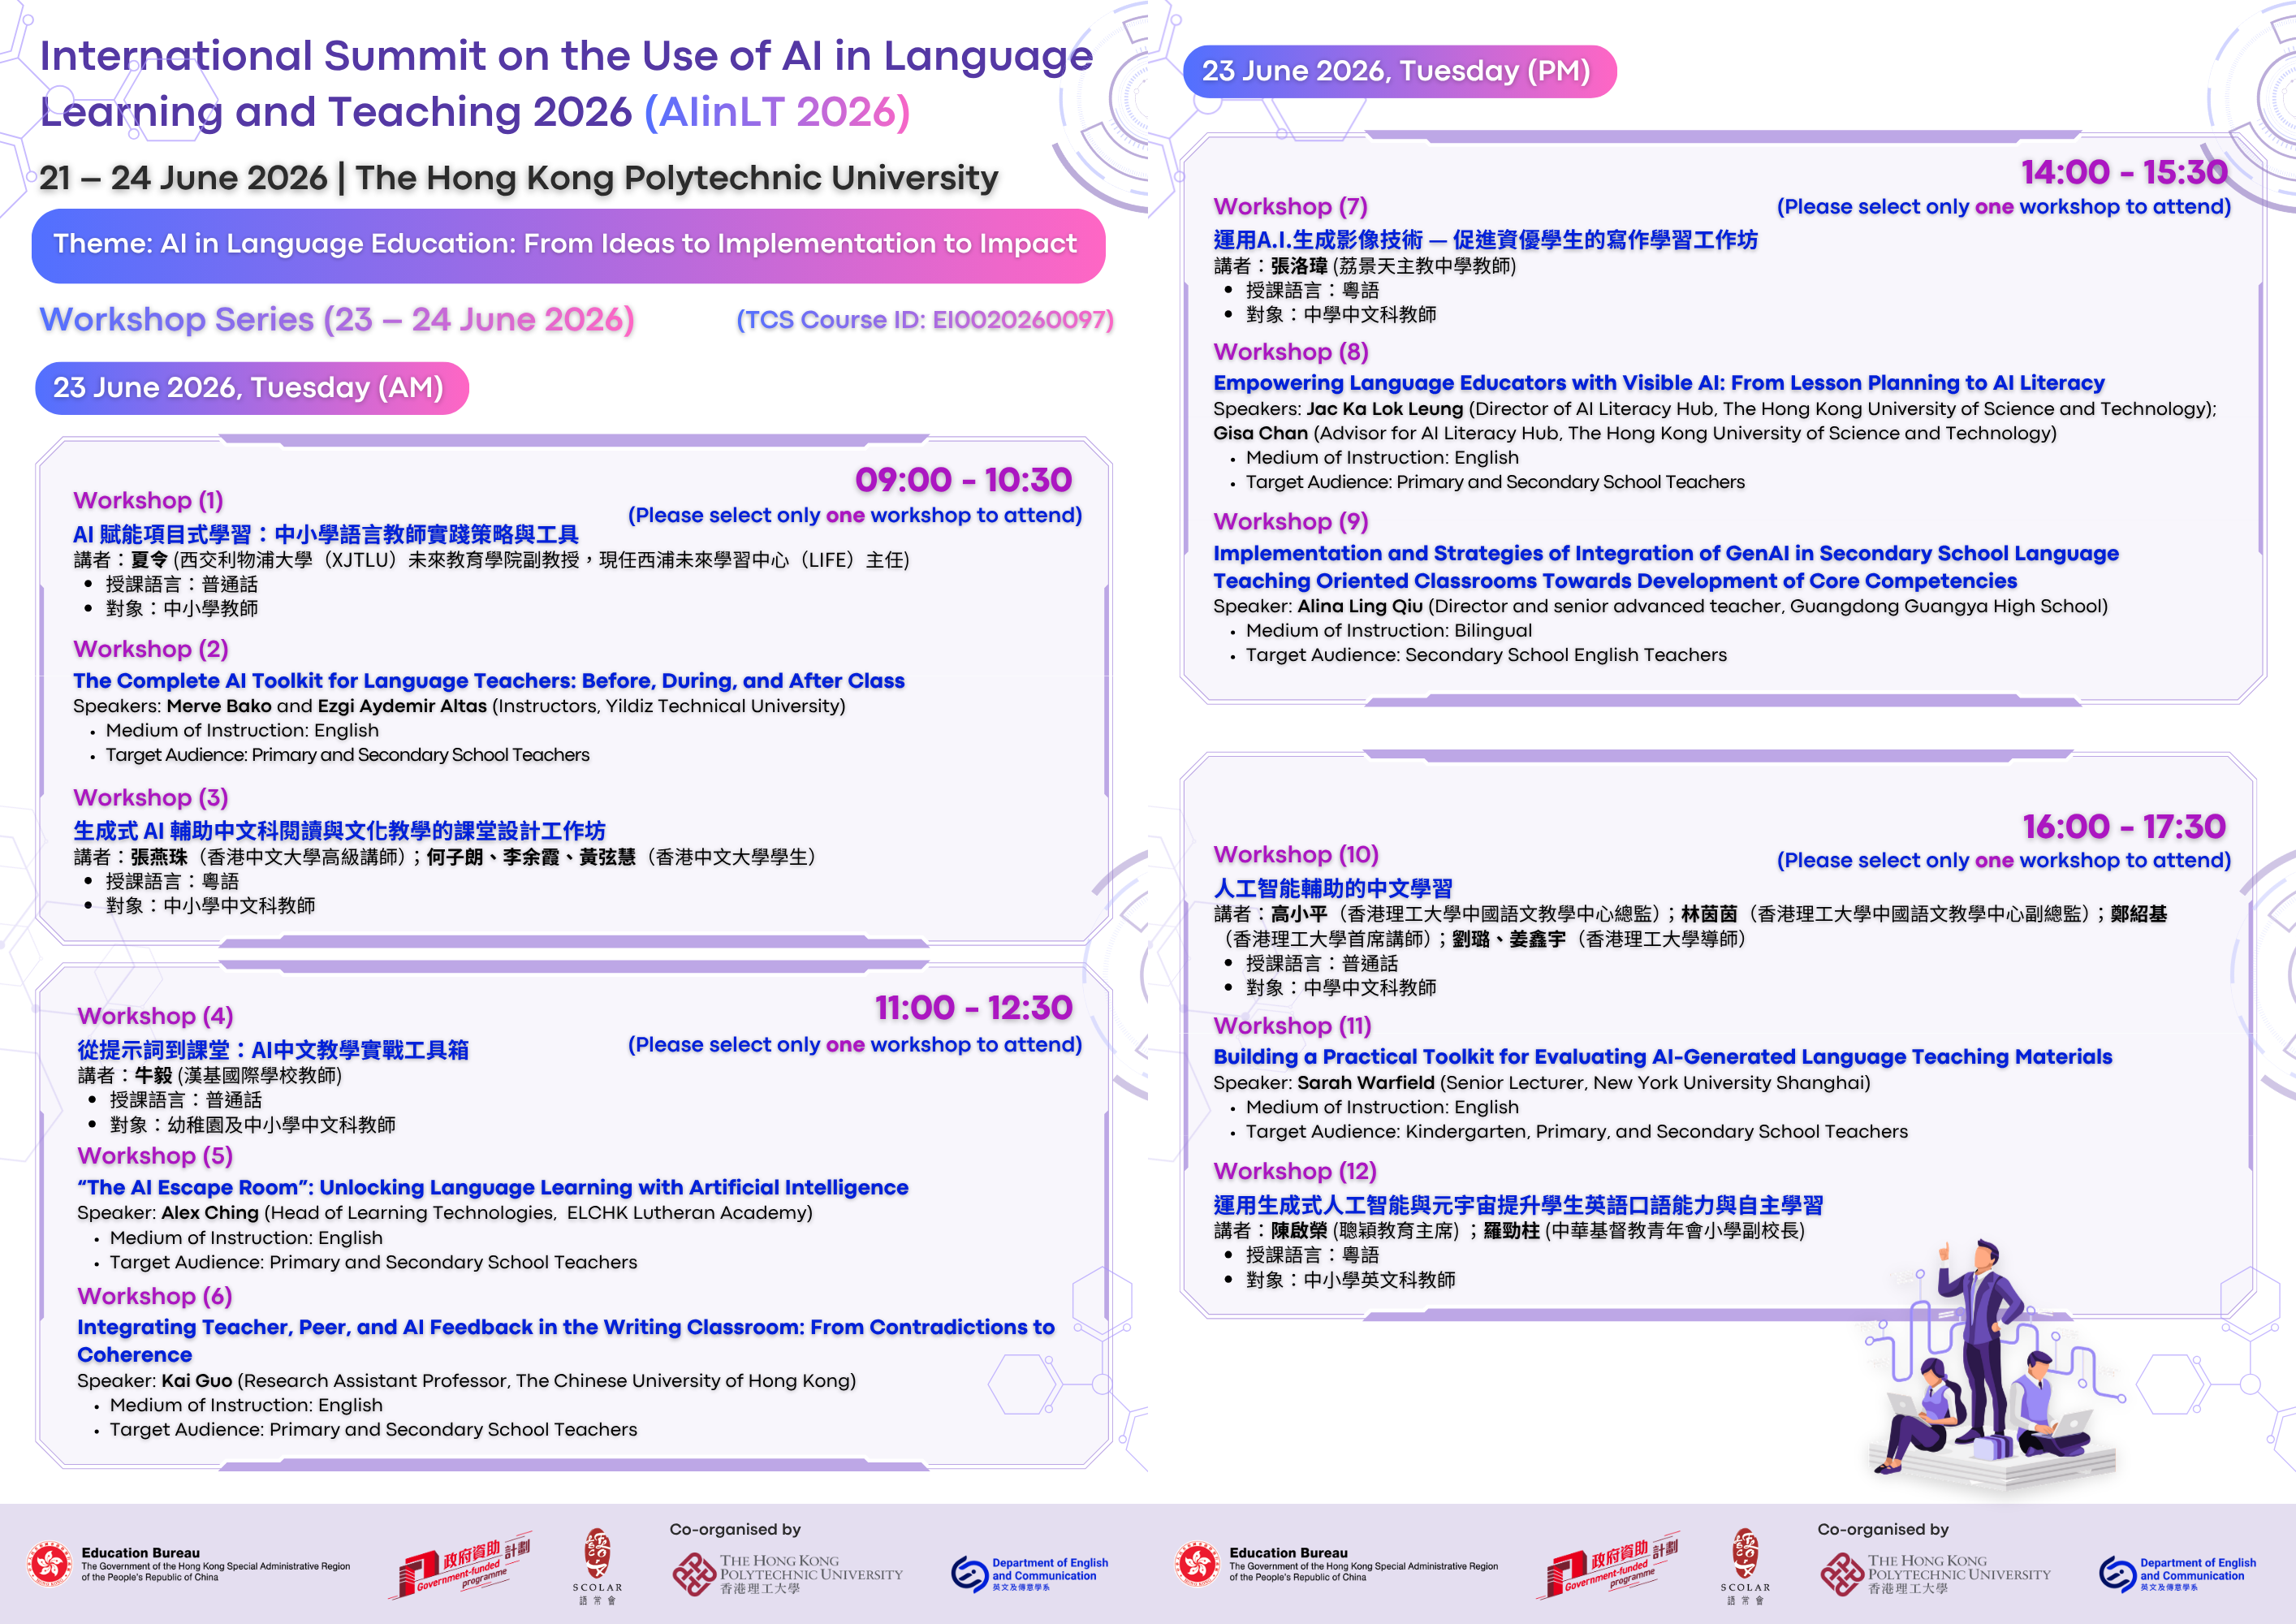Image resolution: width=2296 pixels, height=1624 pixels.
Task: Click the right Education Bureau emblem logo
Action: 1197,1564
